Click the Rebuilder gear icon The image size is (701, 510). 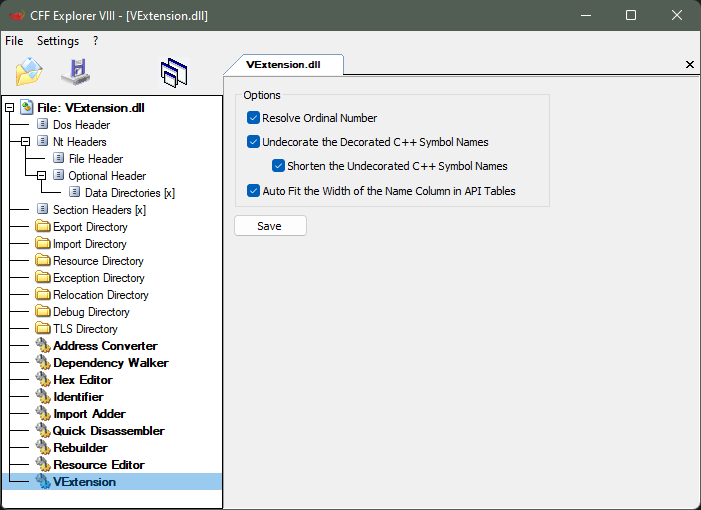43,447
